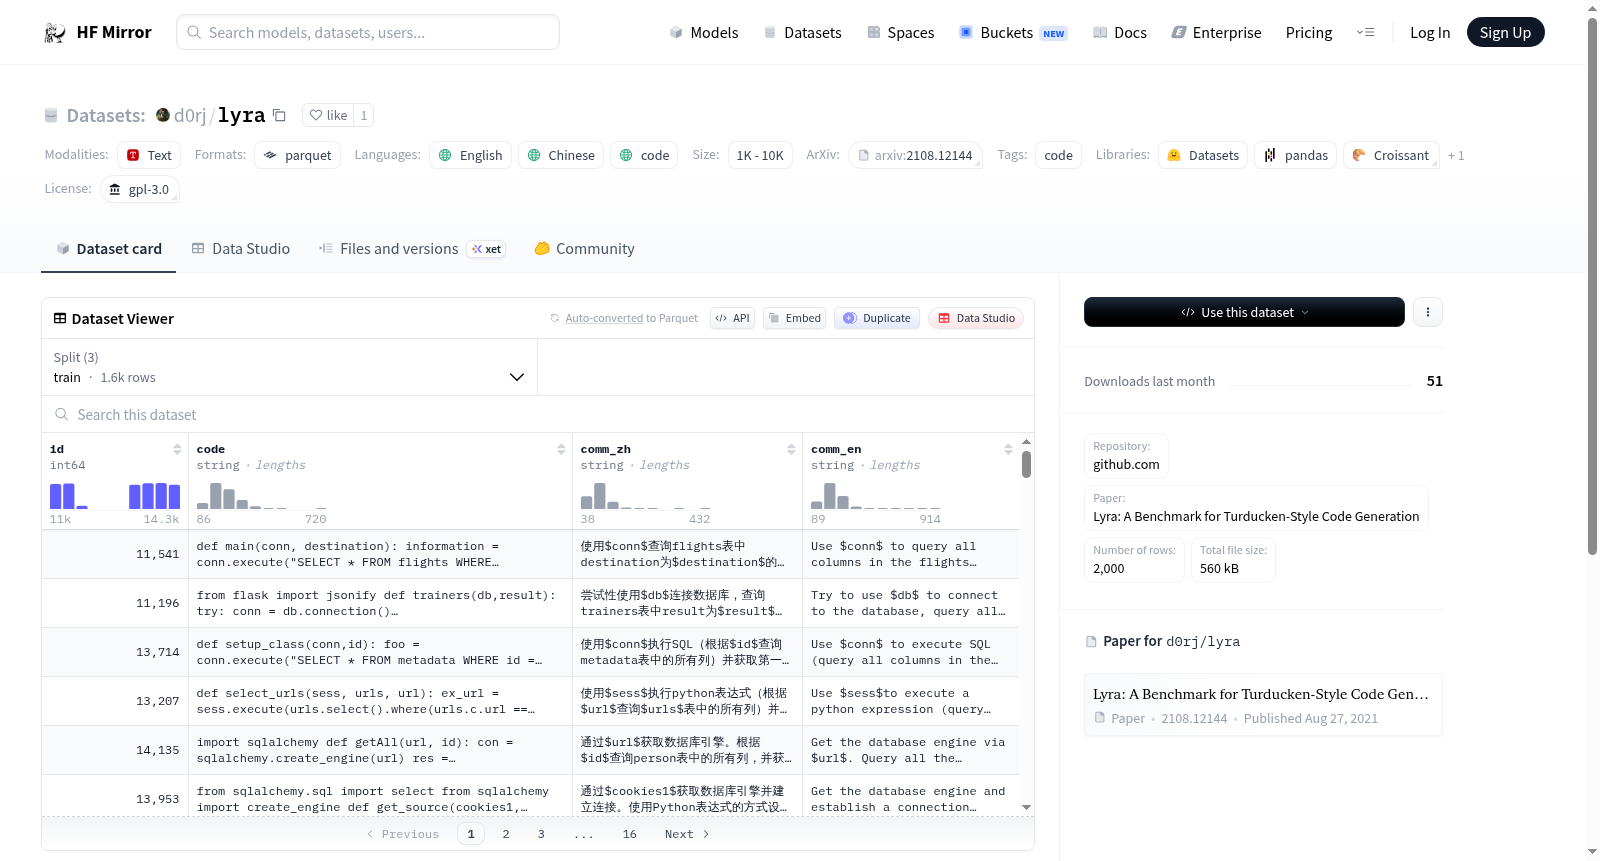The width and height of the screenshot is (1600, 861).
Task: Open the Use this dataset dropdown
Action: (x=1244, y=312)
